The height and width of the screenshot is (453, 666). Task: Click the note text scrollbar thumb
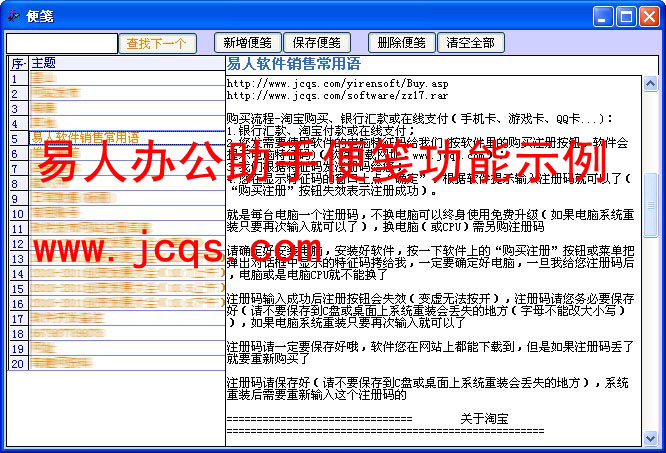pos(650,205)
